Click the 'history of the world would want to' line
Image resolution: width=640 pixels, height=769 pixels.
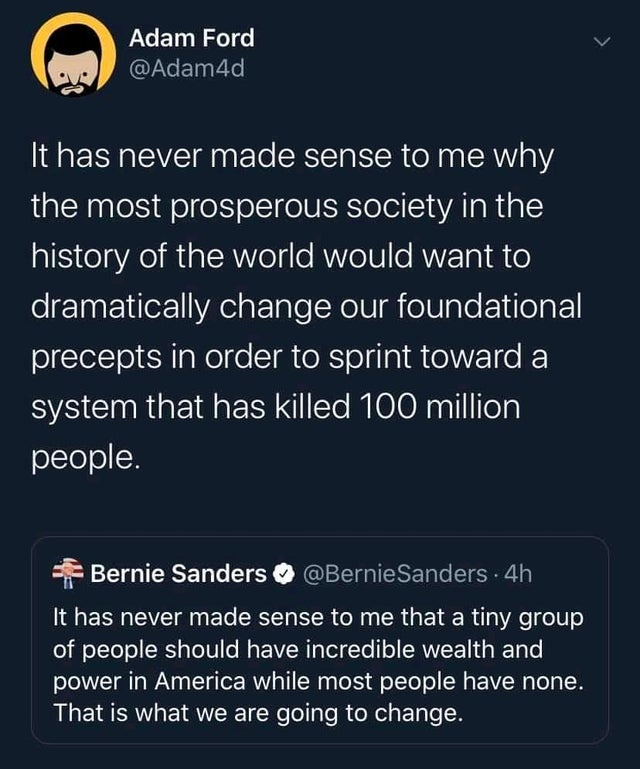[281, 257]
